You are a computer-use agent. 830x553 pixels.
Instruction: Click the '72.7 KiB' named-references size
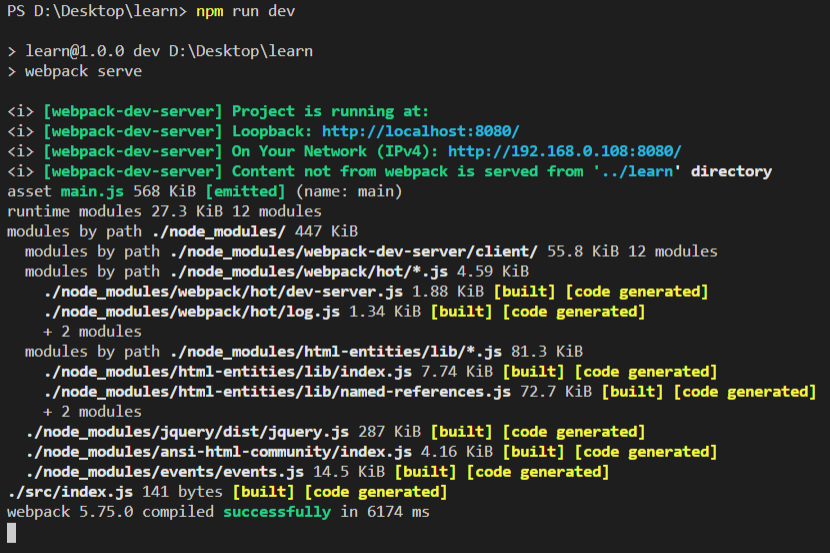coord(556,392)
